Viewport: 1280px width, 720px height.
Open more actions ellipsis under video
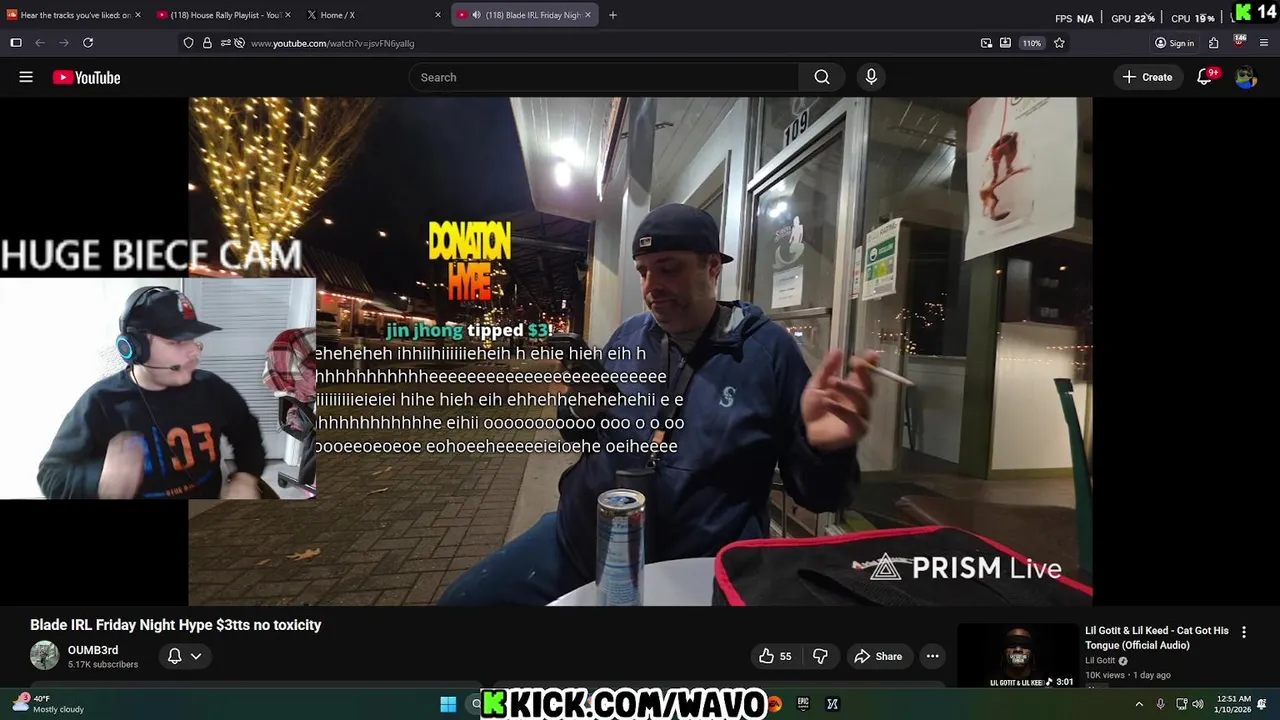(932, 656)
